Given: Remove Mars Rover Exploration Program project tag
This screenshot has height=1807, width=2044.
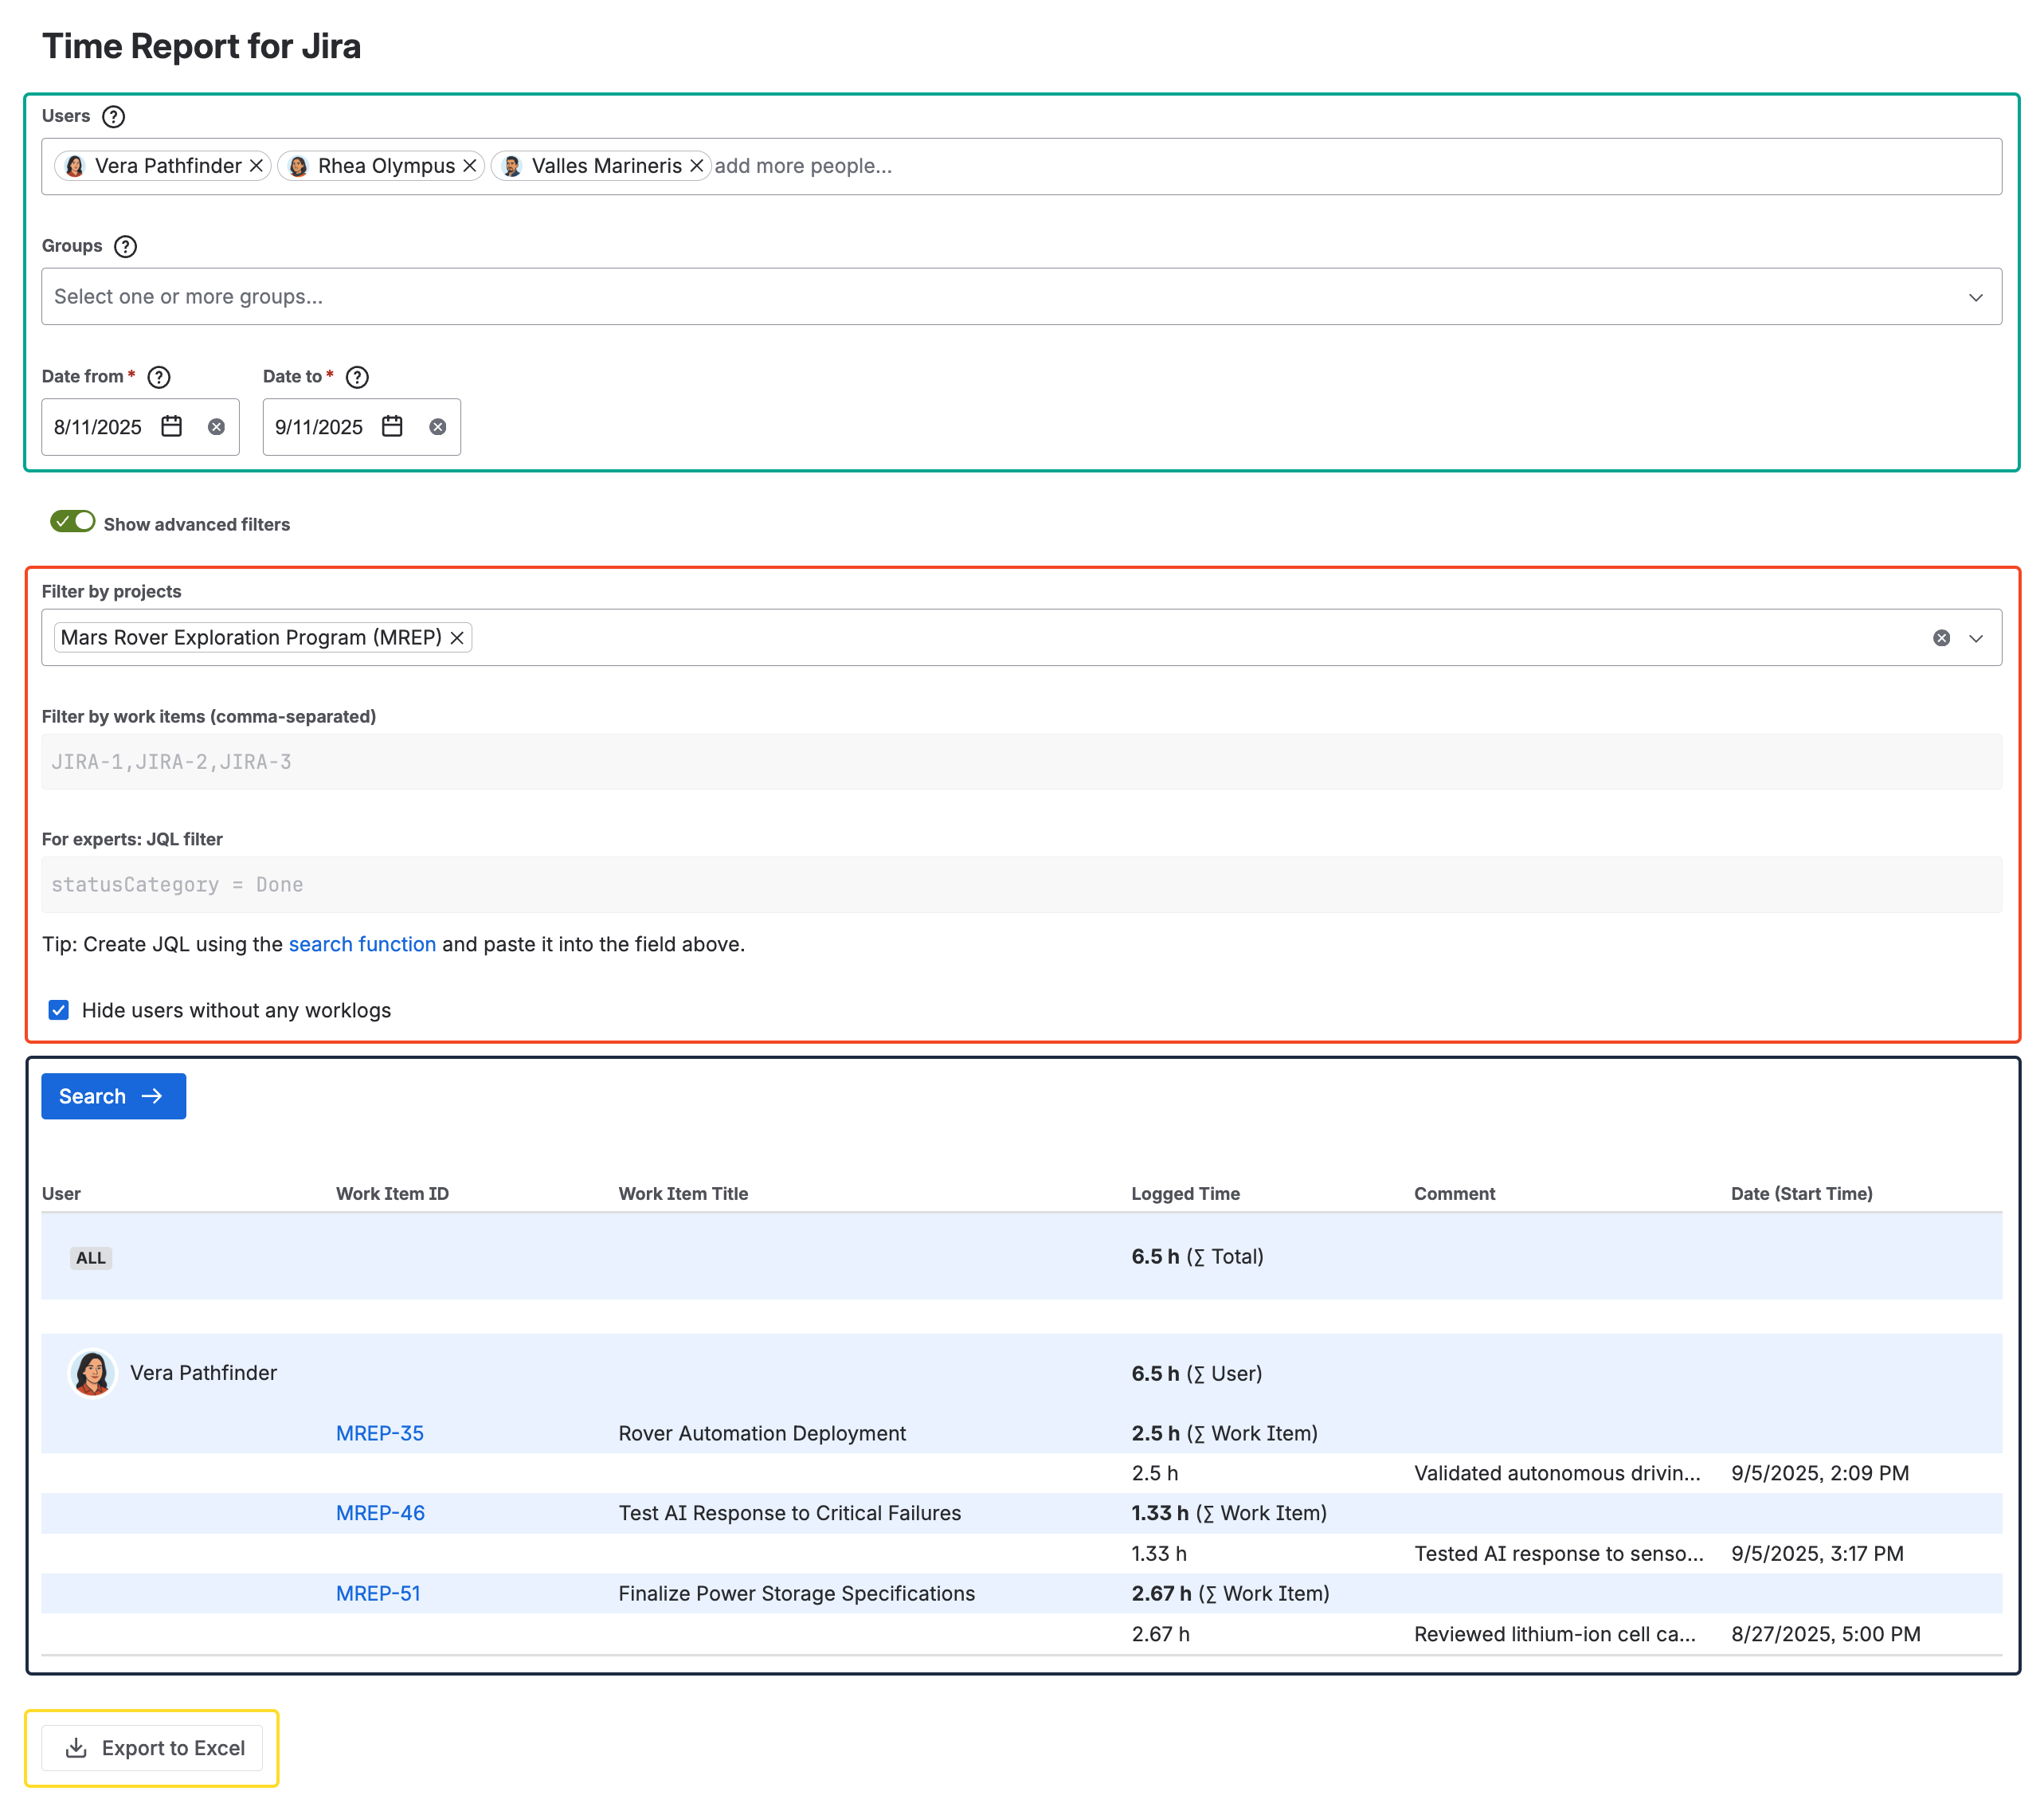Looking at the screenshot, I should click(457, 638).
